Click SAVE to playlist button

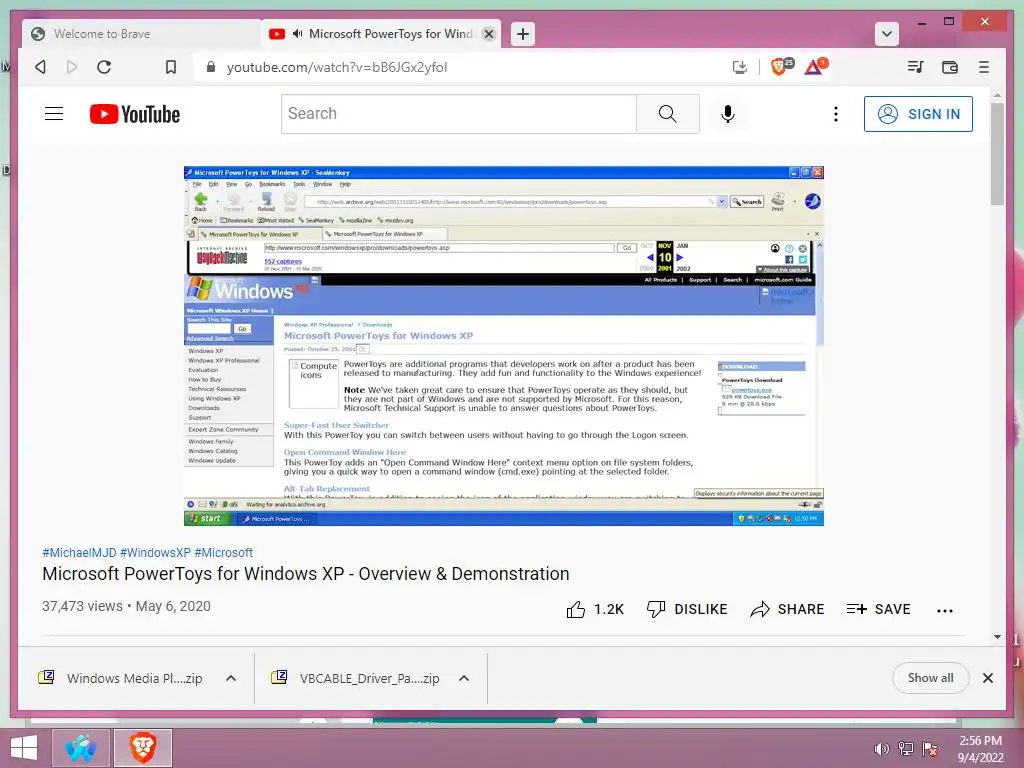[878, 609]
